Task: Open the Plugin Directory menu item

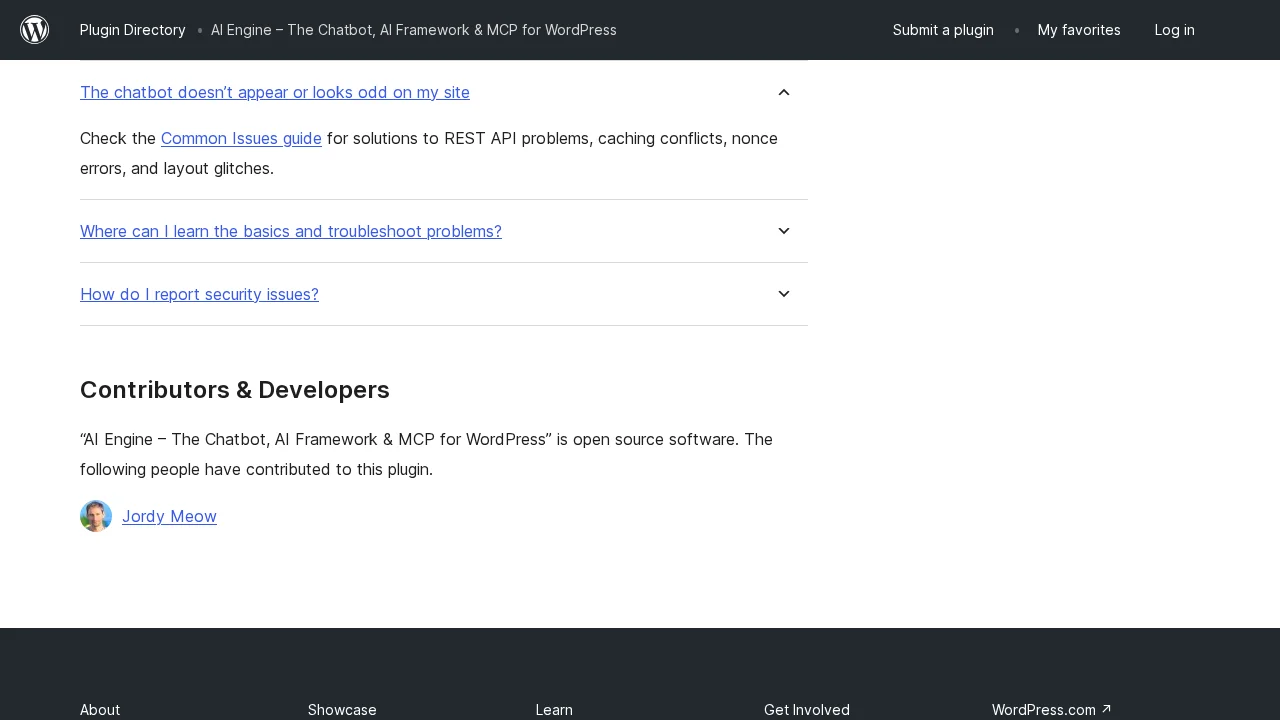Action: click(x=132, y=30)
